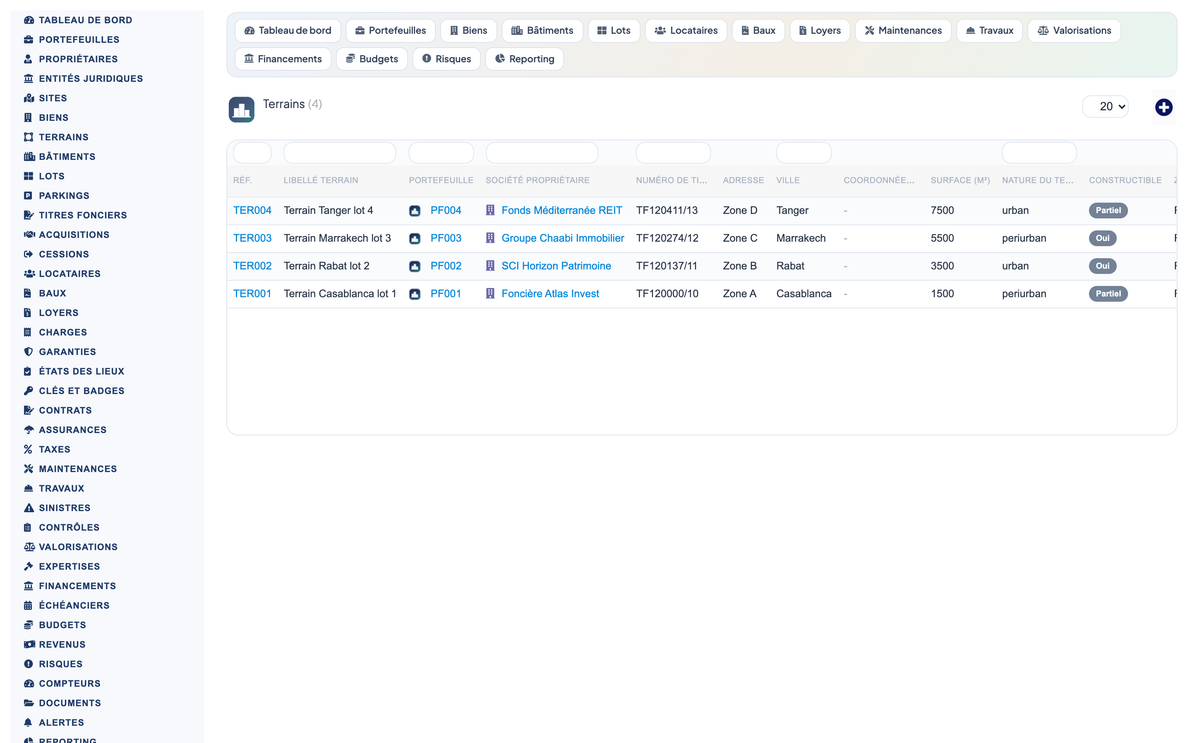Open terrain TER001 record link

252,294
